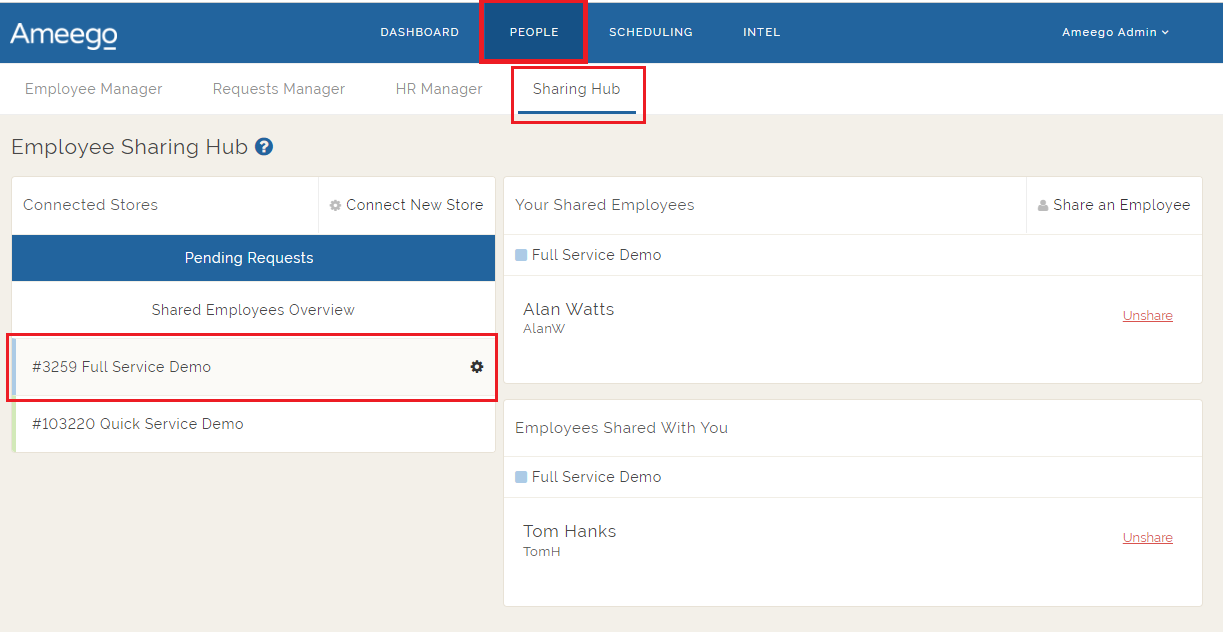Expand the Pending Requests section
The image size is (1223, 632).
249,258
